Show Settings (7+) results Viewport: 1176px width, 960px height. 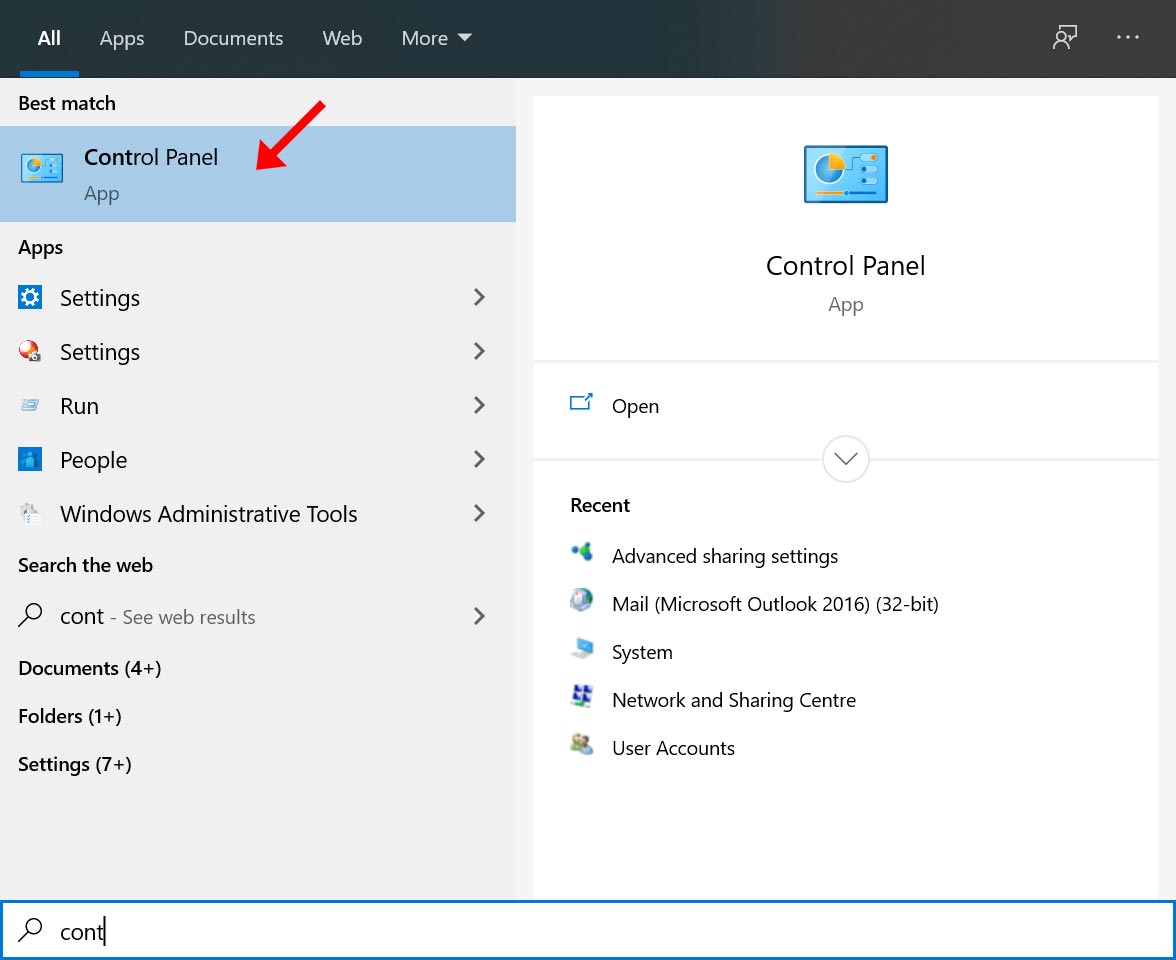click(x=75, y=764)
